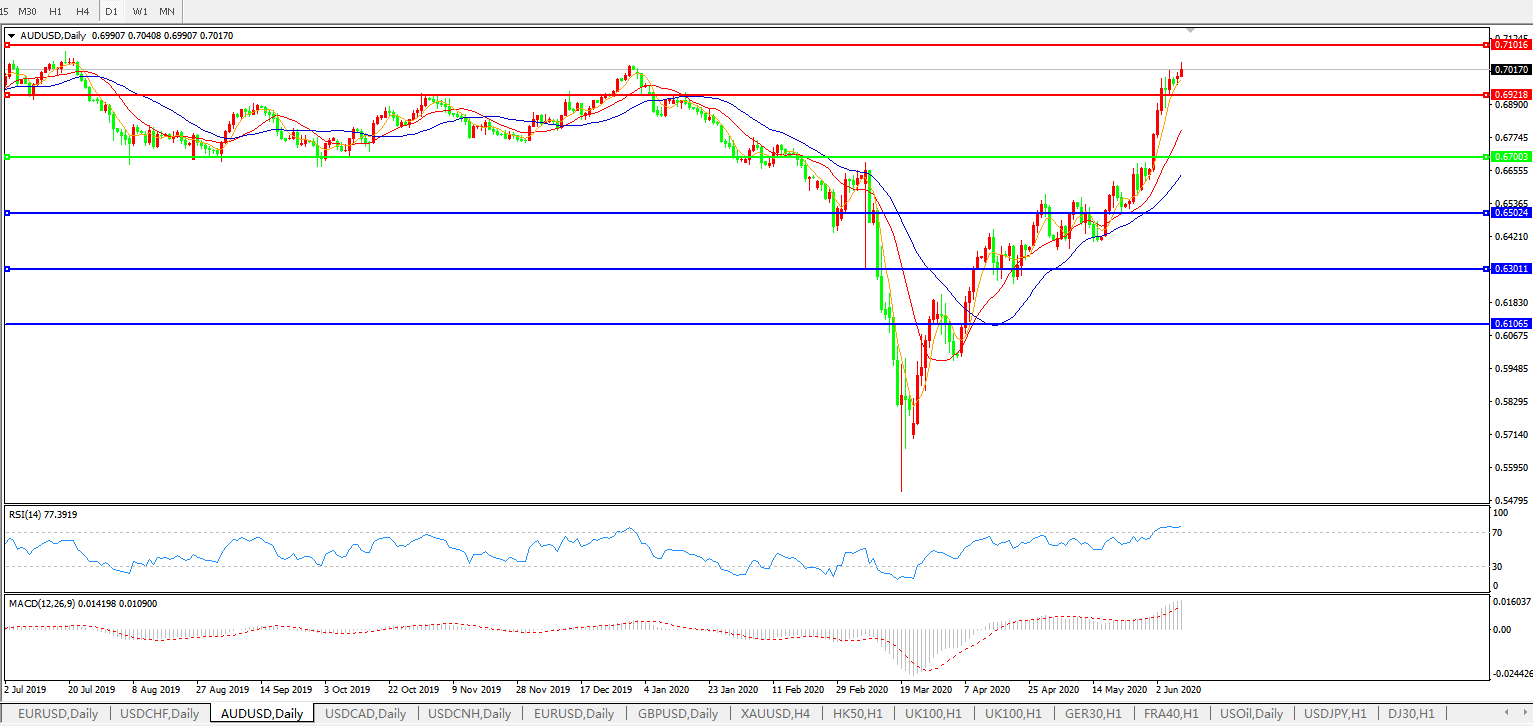Toggle the W1 timeframe button
The image size is (1533, 726).
click(x=140, y=11)
